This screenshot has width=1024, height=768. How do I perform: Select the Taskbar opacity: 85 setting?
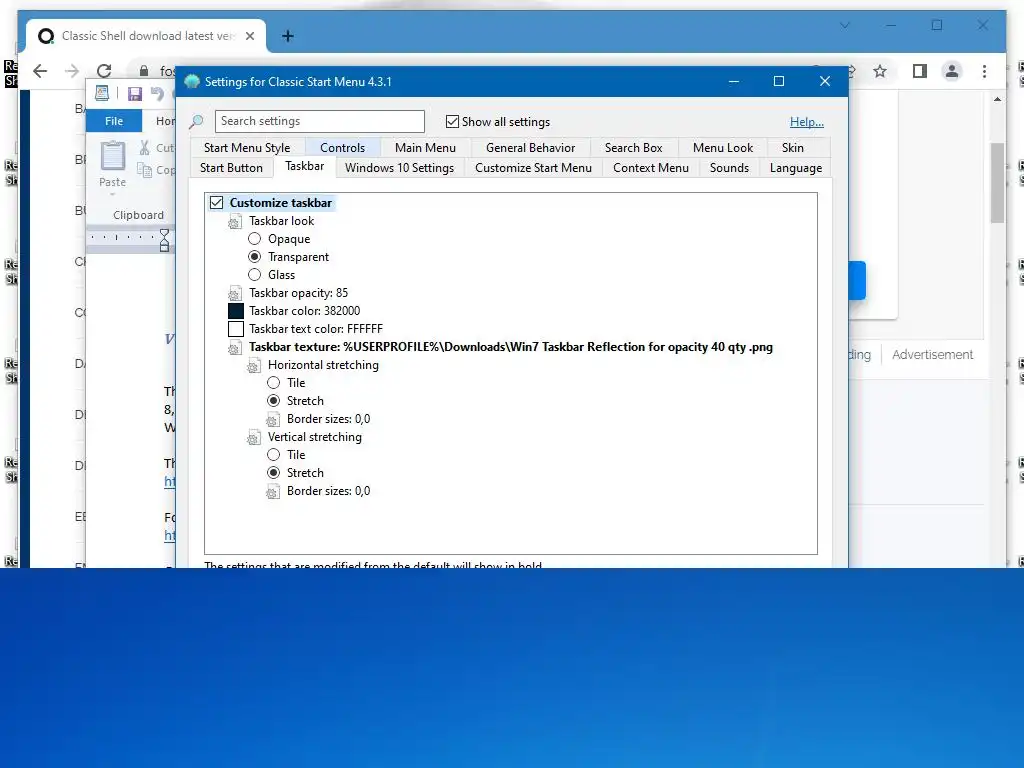298,293
